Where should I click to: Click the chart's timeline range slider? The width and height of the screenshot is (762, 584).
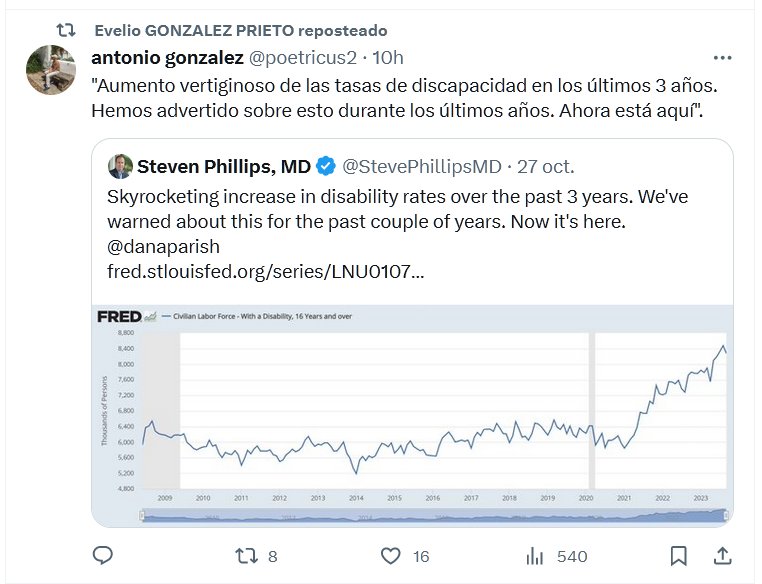(x=434, y=515)
